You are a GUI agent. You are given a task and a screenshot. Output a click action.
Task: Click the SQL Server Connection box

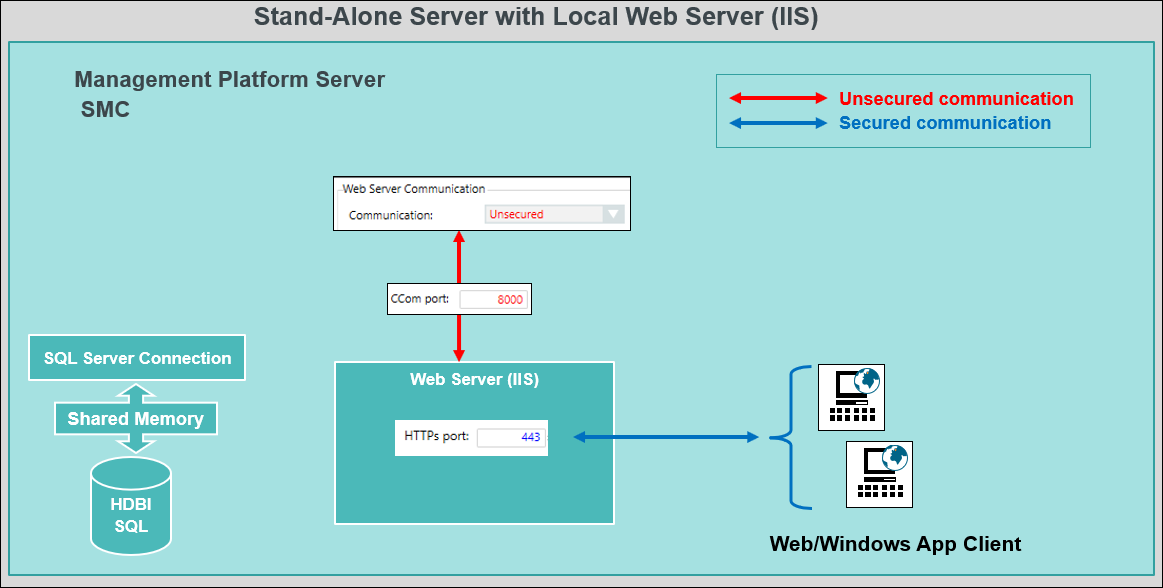tap(137, 358)
